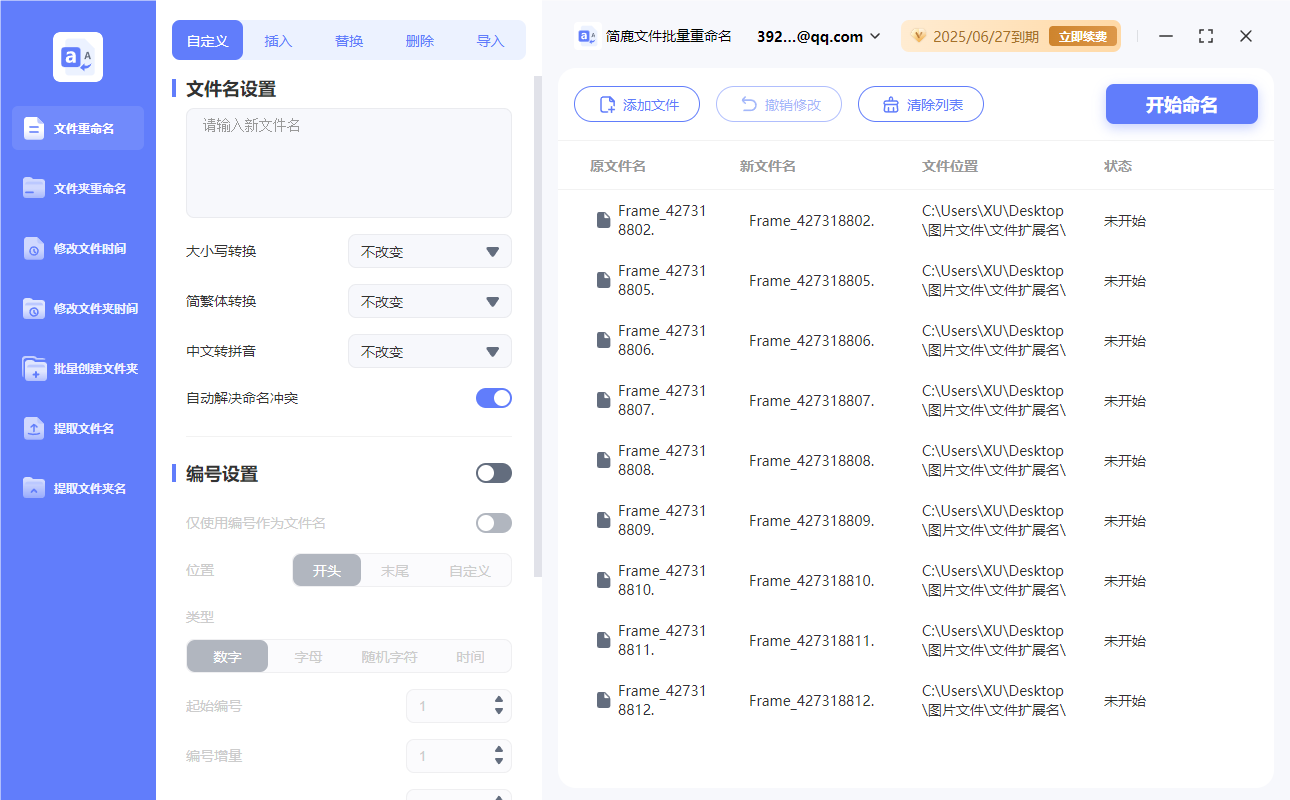This screenshot has width=1290, height=800.
Task: Enable the 编号设置 switch
Action: tap(493, 472)
